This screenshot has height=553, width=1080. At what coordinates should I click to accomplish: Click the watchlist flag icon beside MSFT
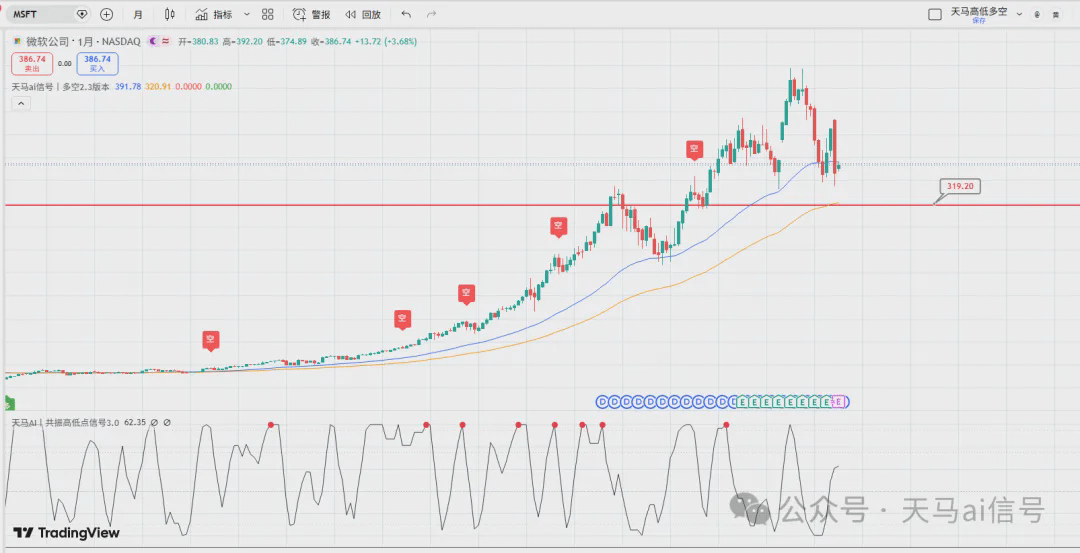(83, 14)
